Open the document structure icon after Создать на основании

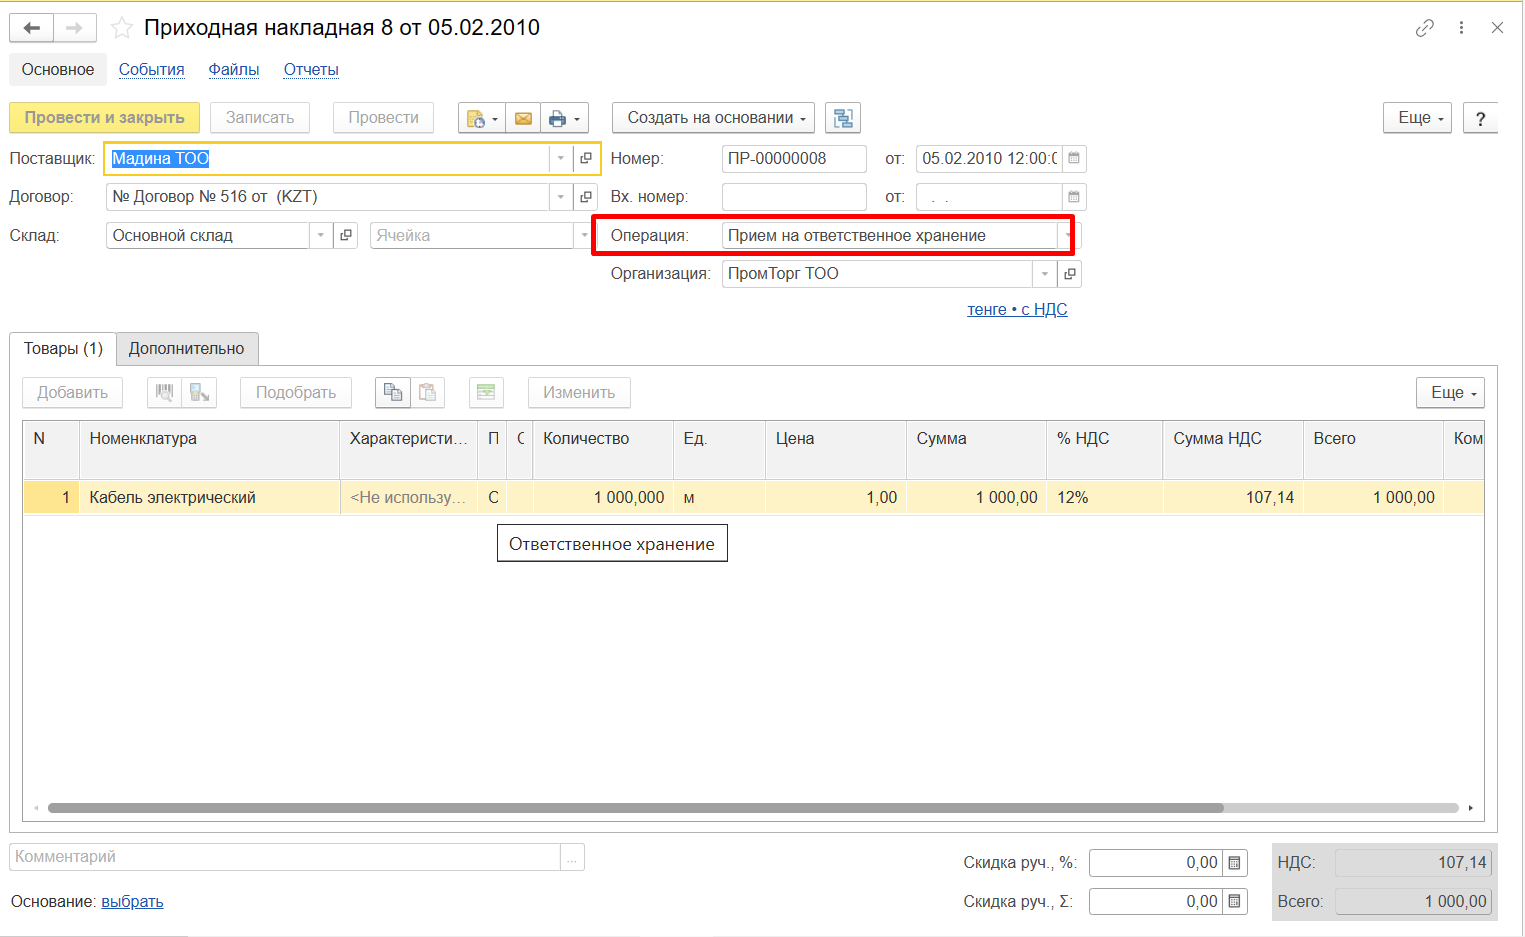pyautogui.click(x=843, y=118)
